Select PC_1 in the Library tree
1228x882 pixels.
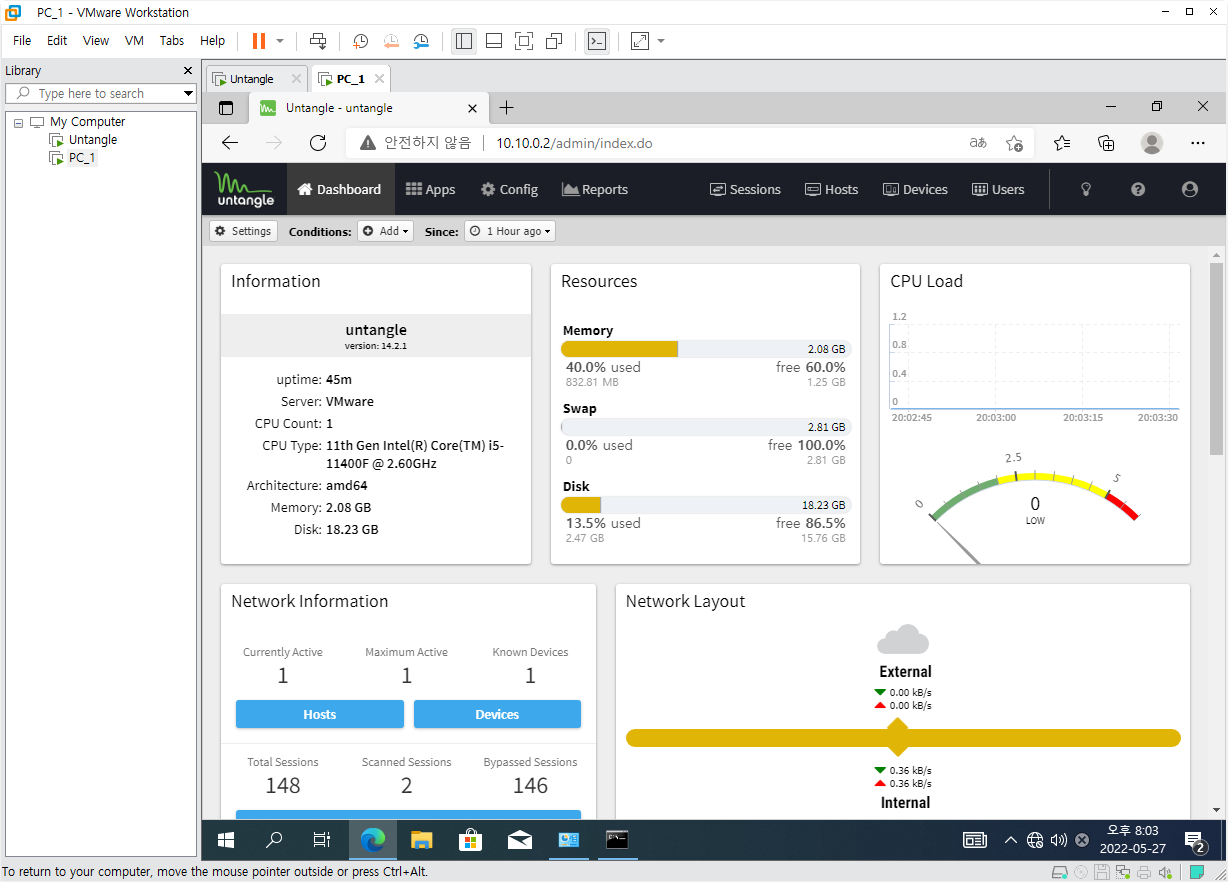click(x=82, y=158)
